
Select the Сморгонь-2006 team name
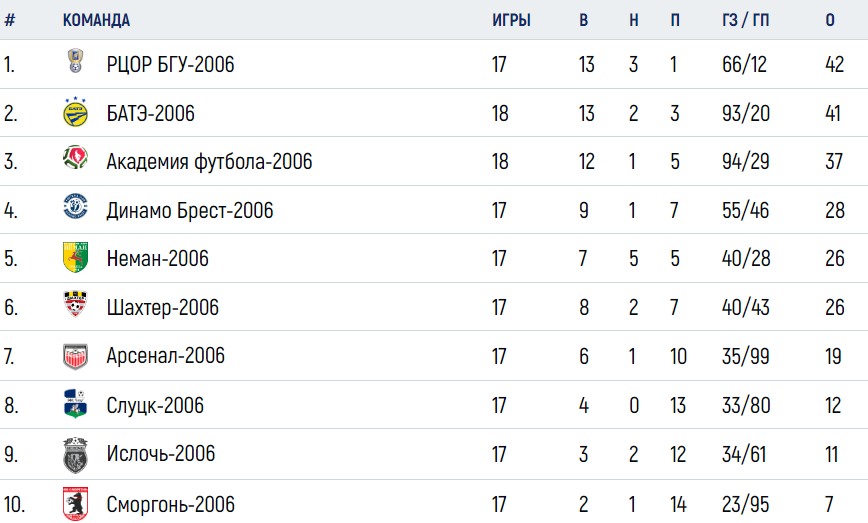170,505
